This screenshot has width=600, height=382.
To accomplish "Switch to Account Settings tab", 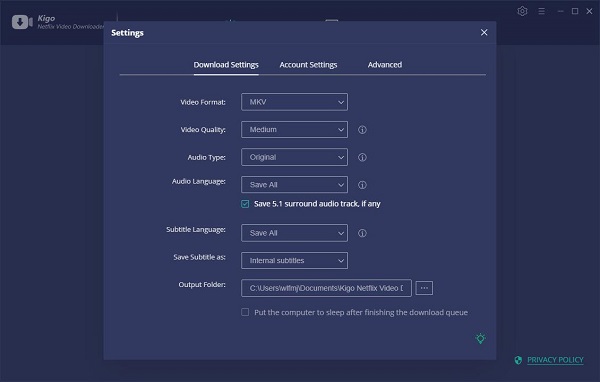I will [308, 65].
